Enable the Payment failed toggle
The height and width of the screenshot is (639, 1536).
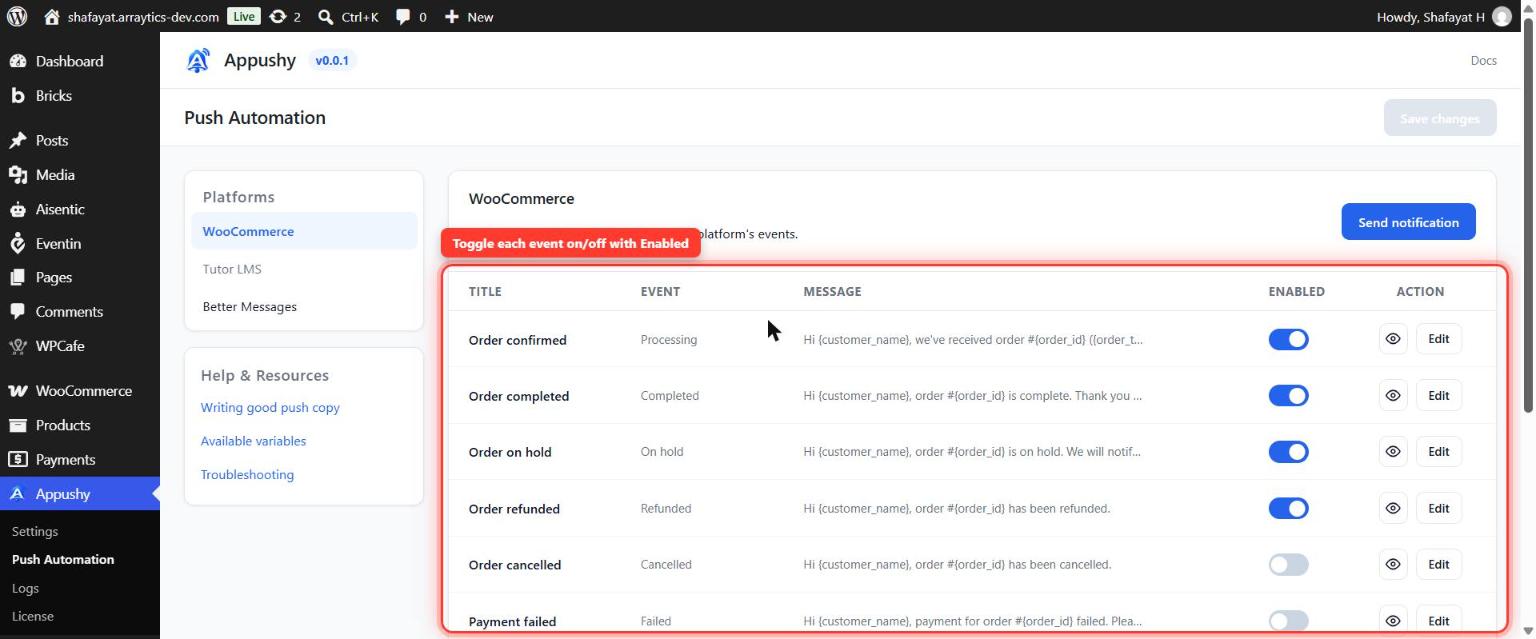pyautogui.click(x=1288, y=621)
